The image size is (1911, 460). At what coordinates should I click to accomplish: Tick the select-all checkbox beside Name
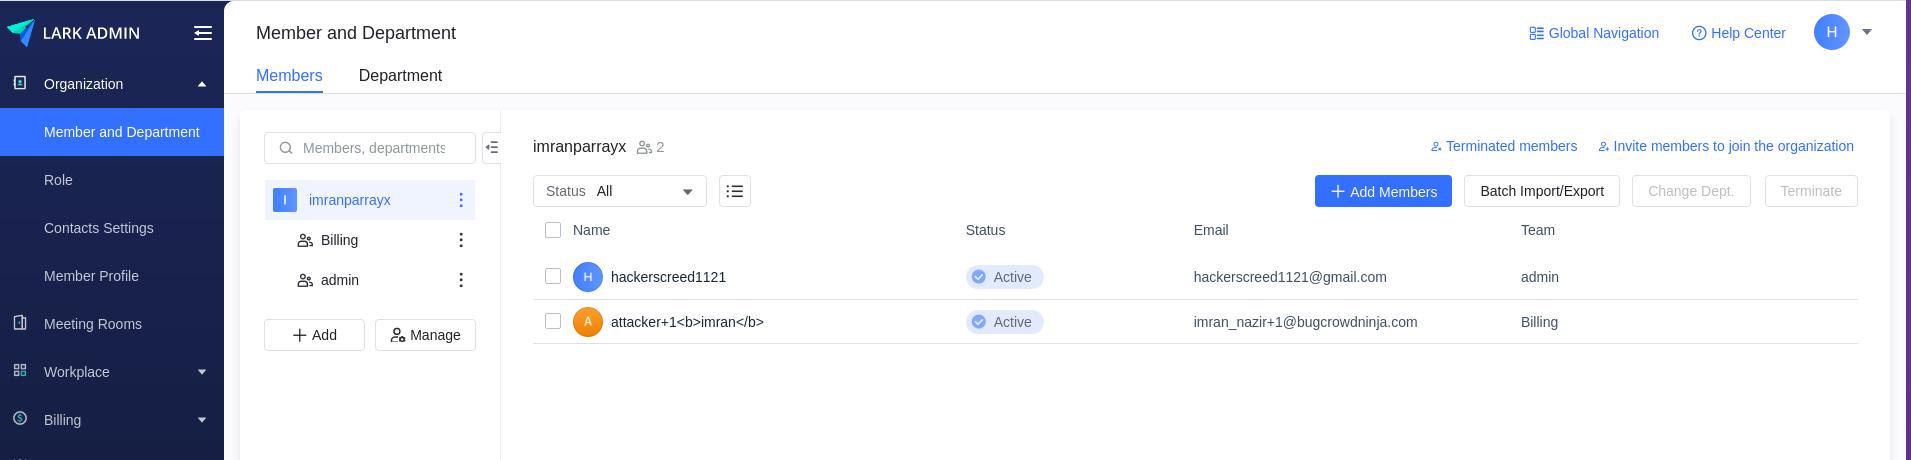(x=553, y=230)
